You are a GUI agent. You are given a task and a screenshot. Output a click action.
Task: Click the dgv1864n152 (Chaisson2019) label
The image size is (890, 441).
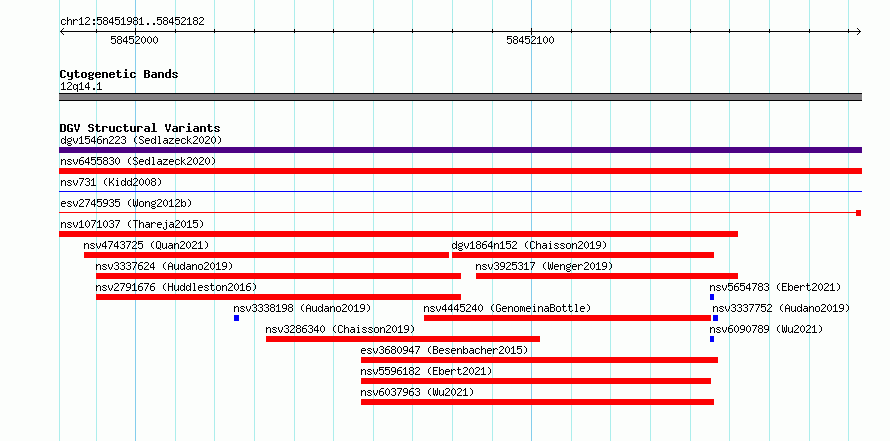pos(529,245)
